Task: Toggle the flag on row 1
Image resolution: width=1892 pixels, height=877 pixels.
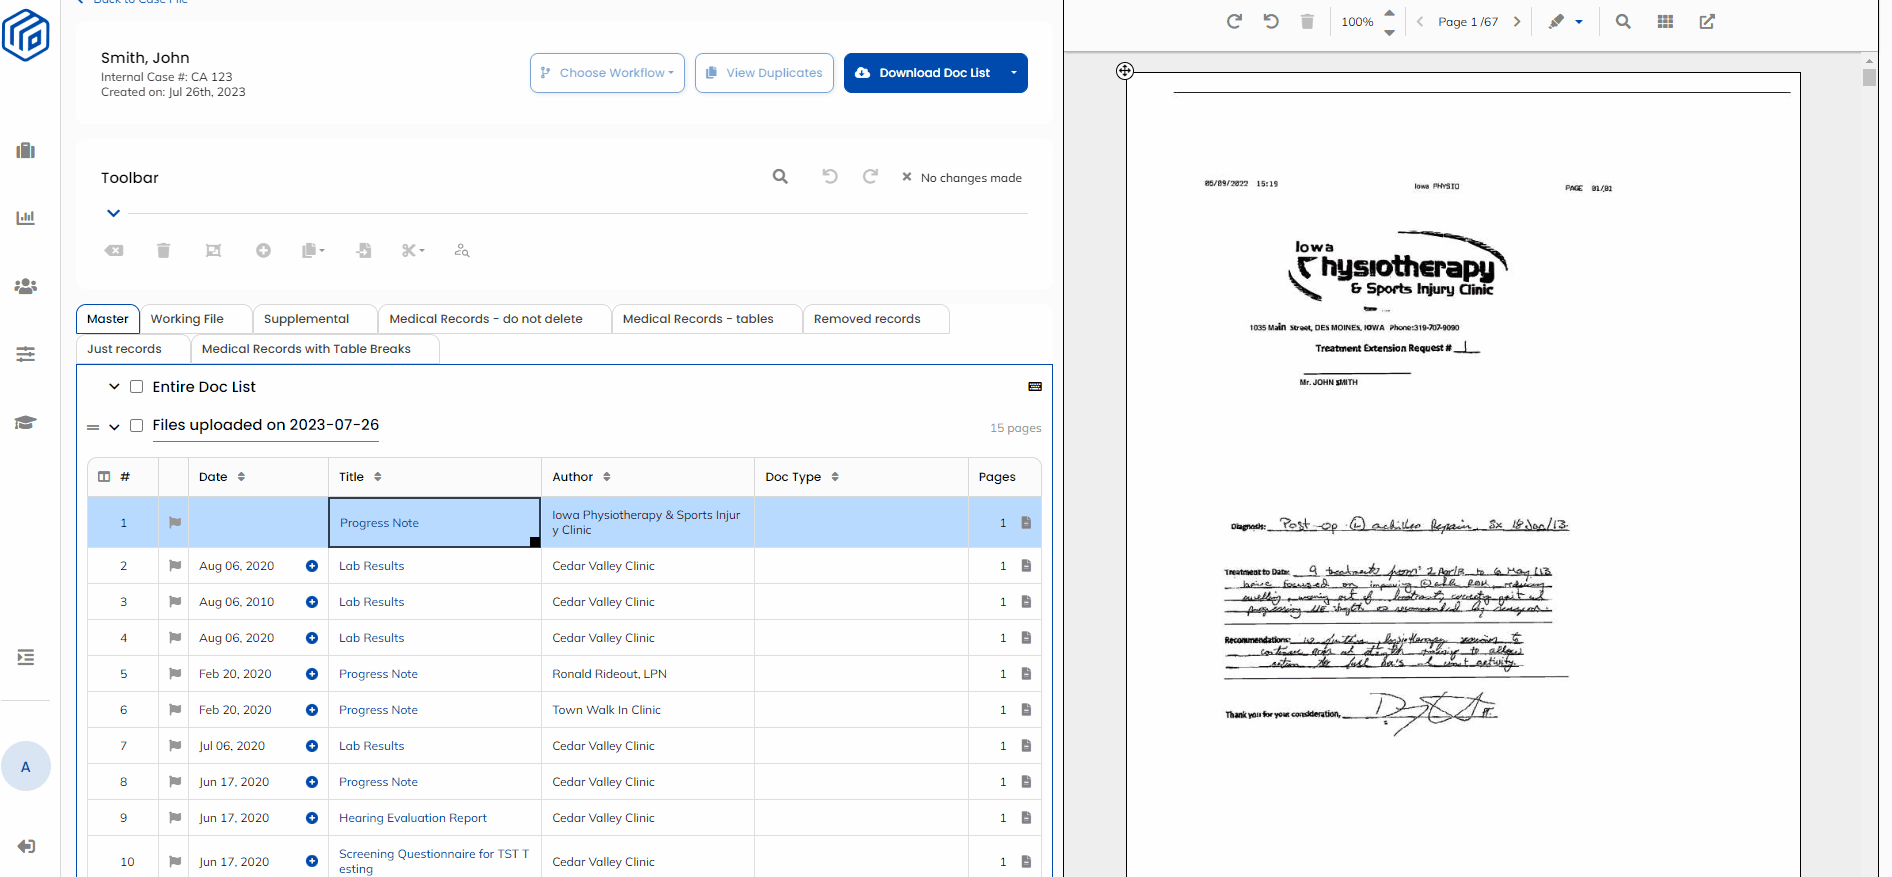Action: point(175,523)
